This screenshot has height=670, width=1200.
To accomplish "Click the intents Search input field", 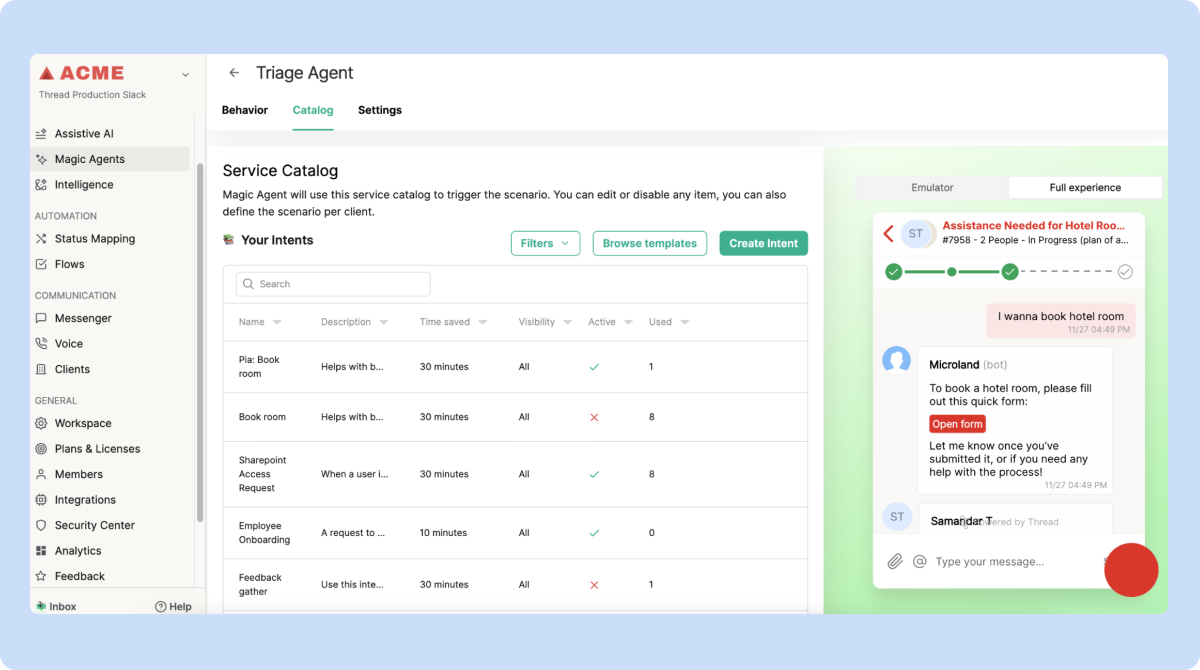I will (x=333, y=284).
